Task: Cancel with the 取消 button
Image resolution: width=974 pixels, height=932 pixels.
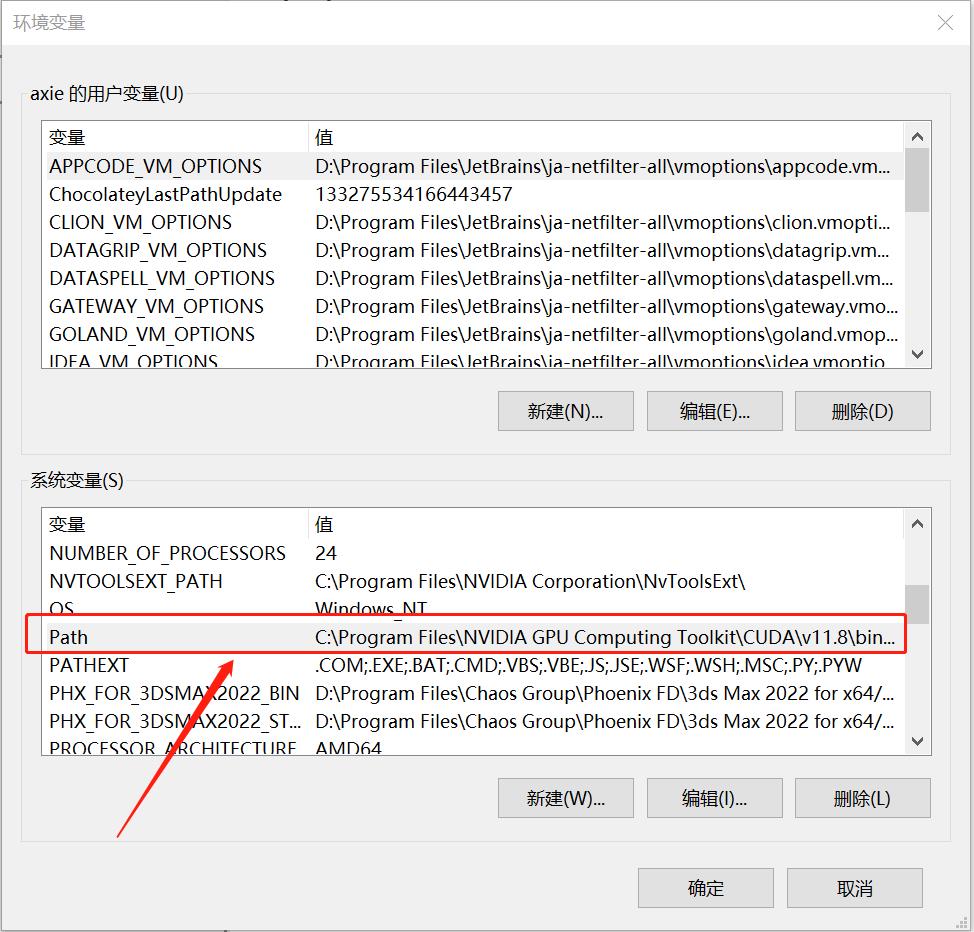Action: 855,888
